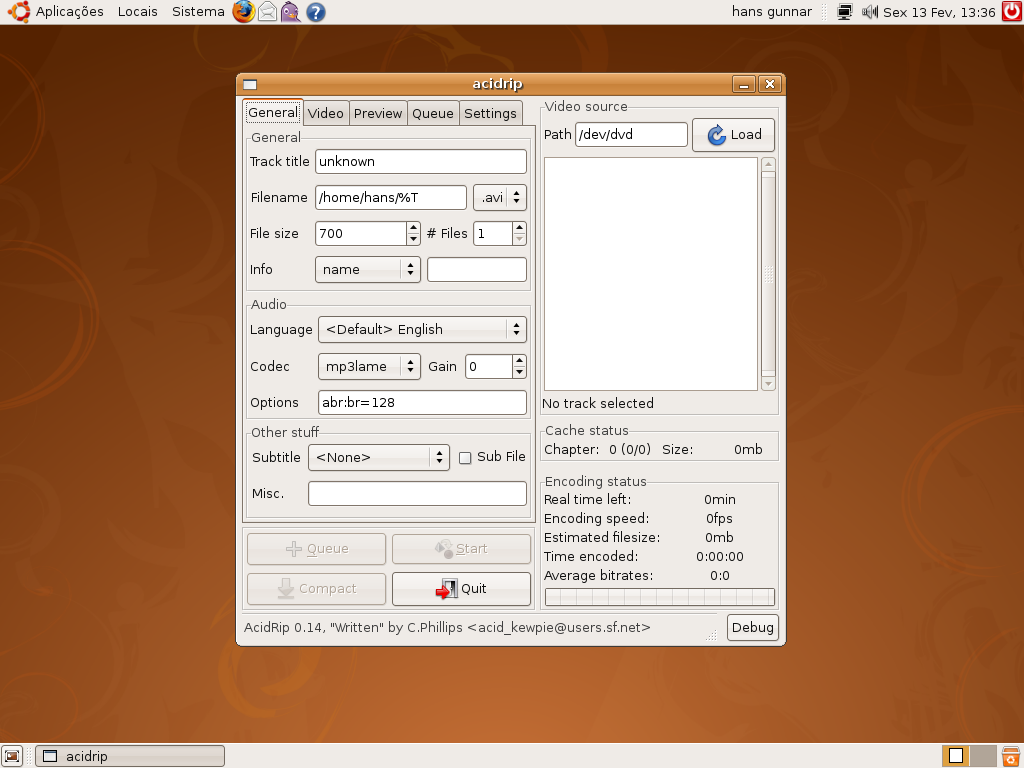Image resolution: width=1024 pixels, height=768 pixels.
Task: Select the second workspace in switcher
Action: point(983,756)
